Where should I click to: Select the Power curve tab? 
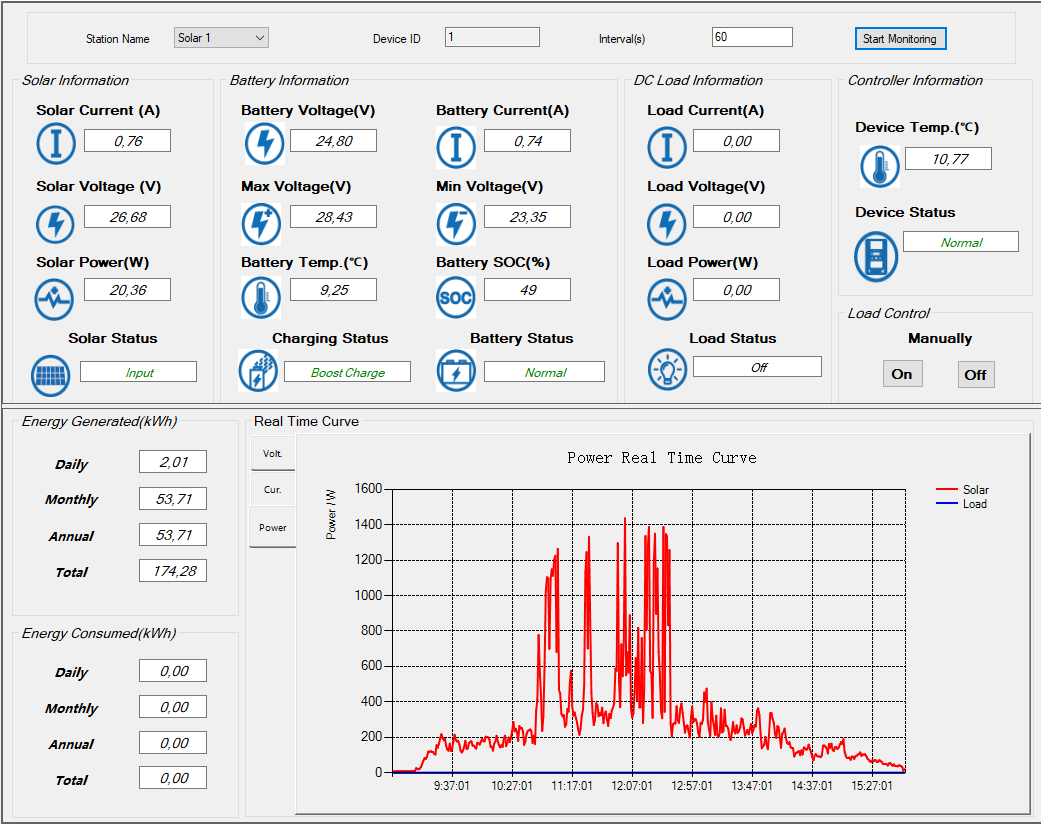(273, 527)
